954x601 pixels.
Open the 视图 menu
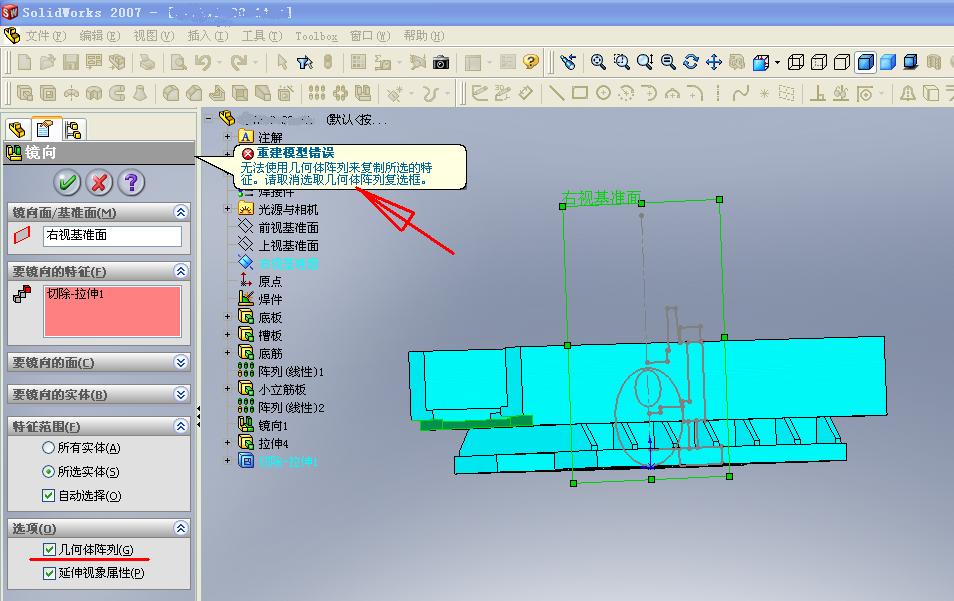click(x=154, y=36)
